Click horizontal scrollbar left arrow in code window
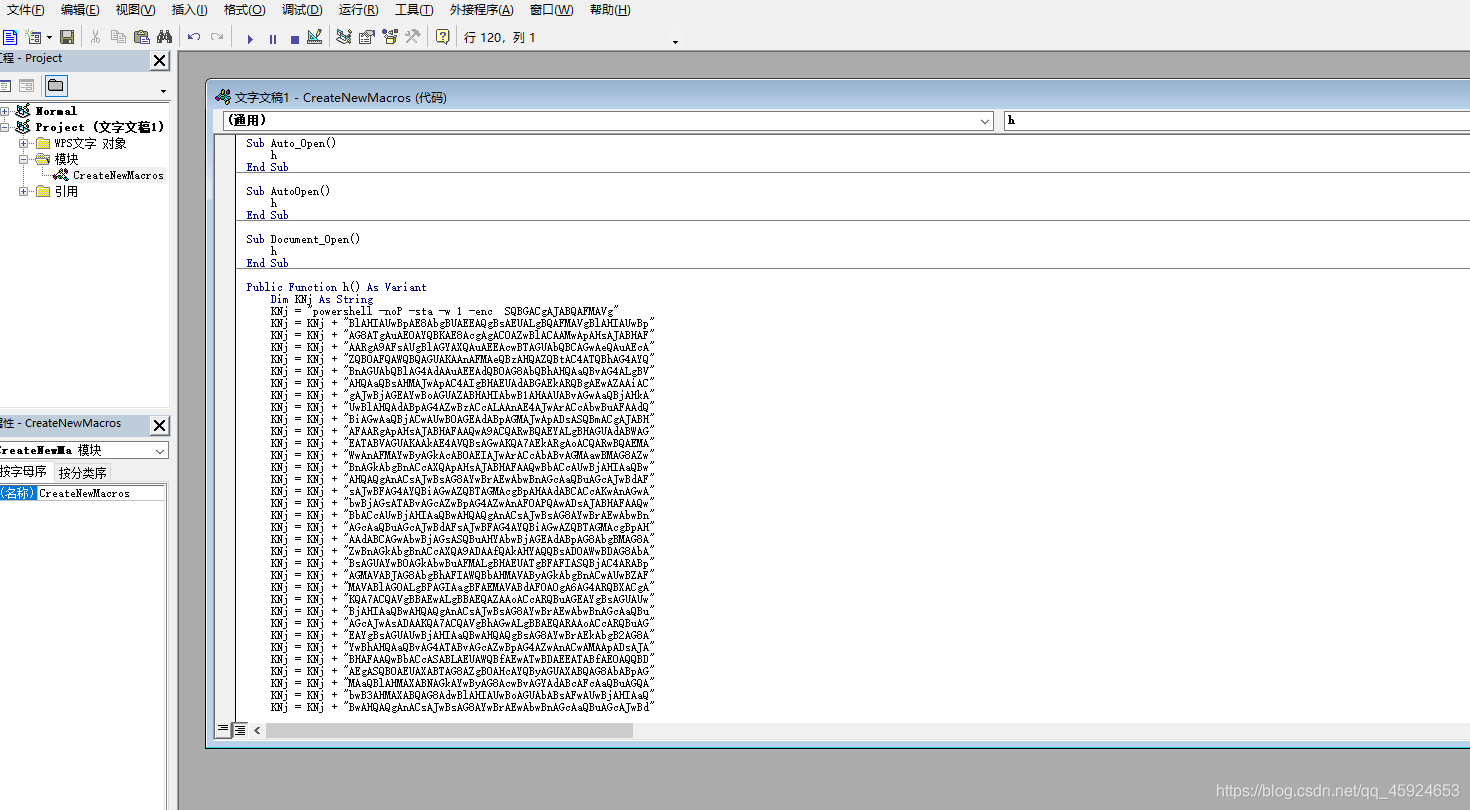 257,730
